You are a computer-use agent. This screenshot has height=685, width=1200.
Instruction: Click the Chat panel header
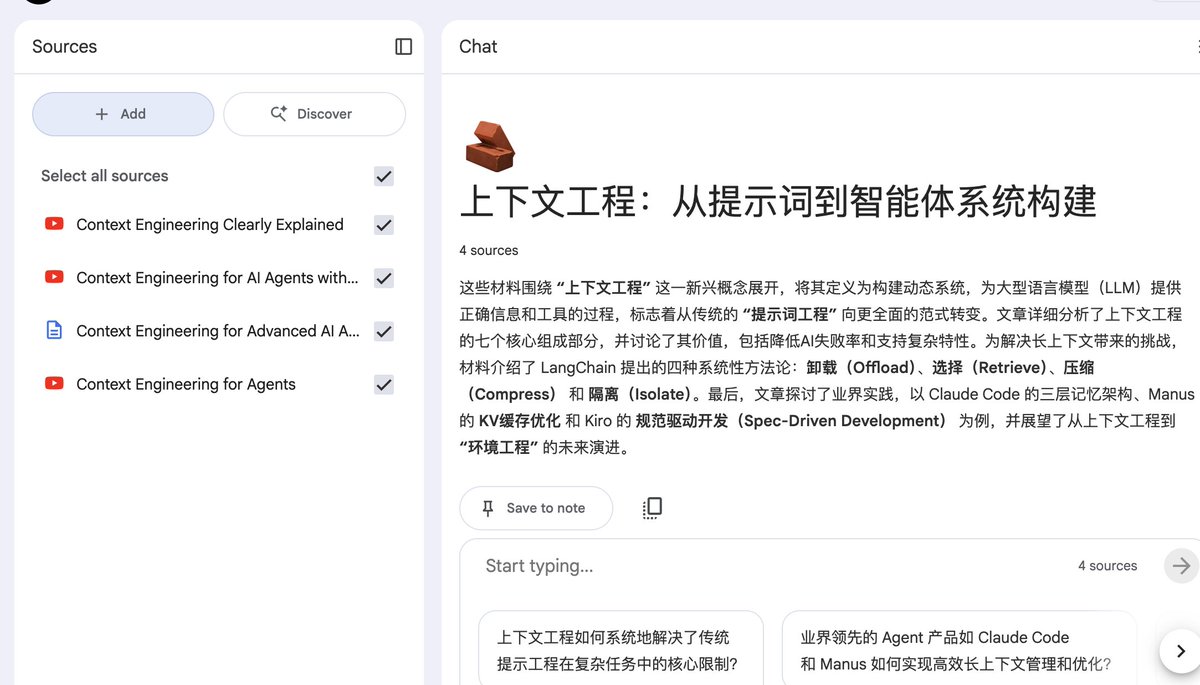[x=478, y=47]
